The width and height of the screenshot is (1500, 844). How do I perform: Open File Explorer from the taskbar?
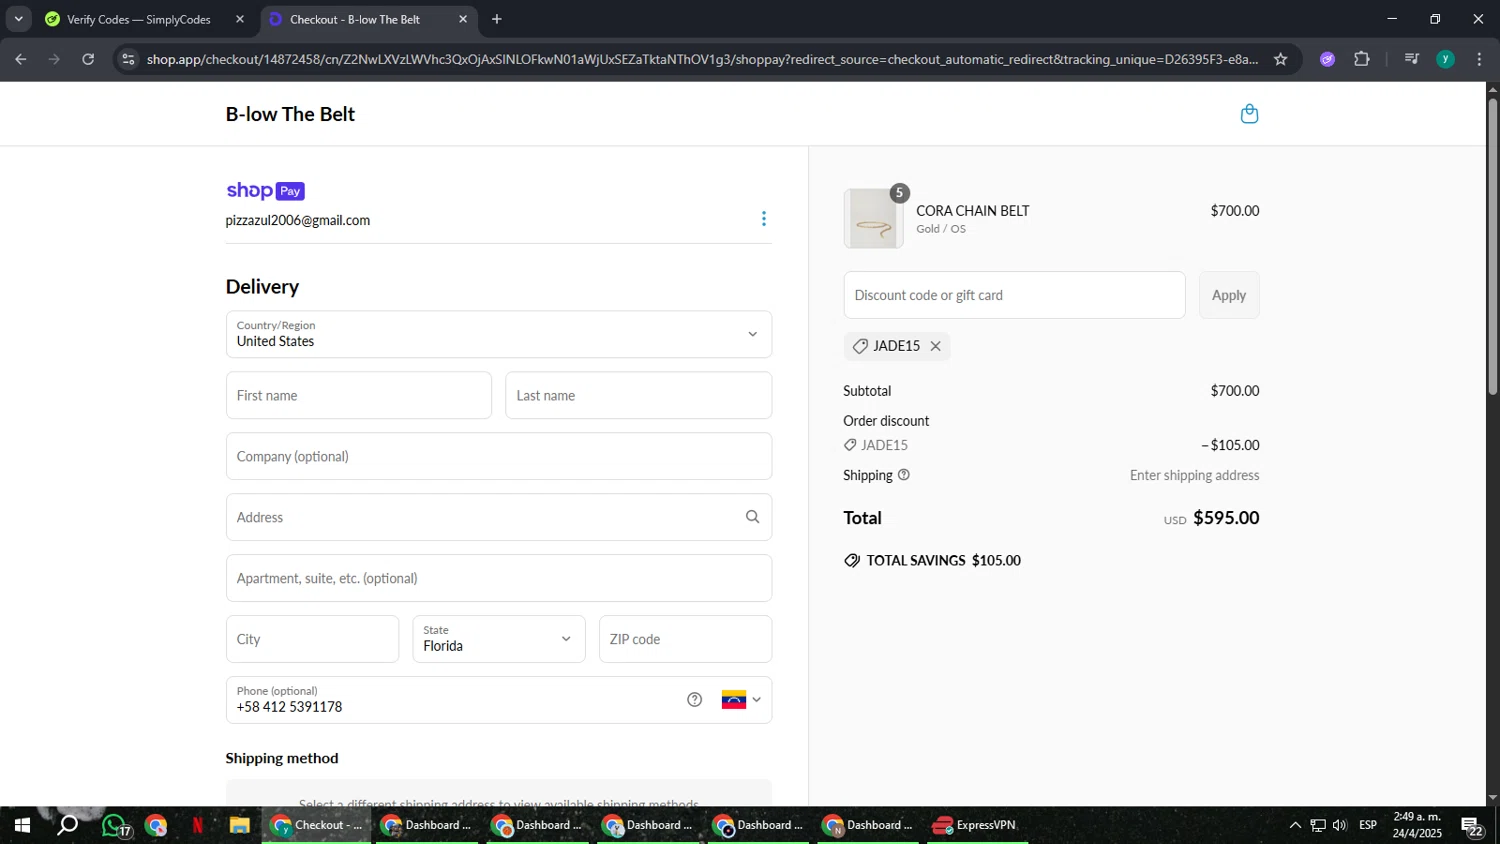coord(239,826)
